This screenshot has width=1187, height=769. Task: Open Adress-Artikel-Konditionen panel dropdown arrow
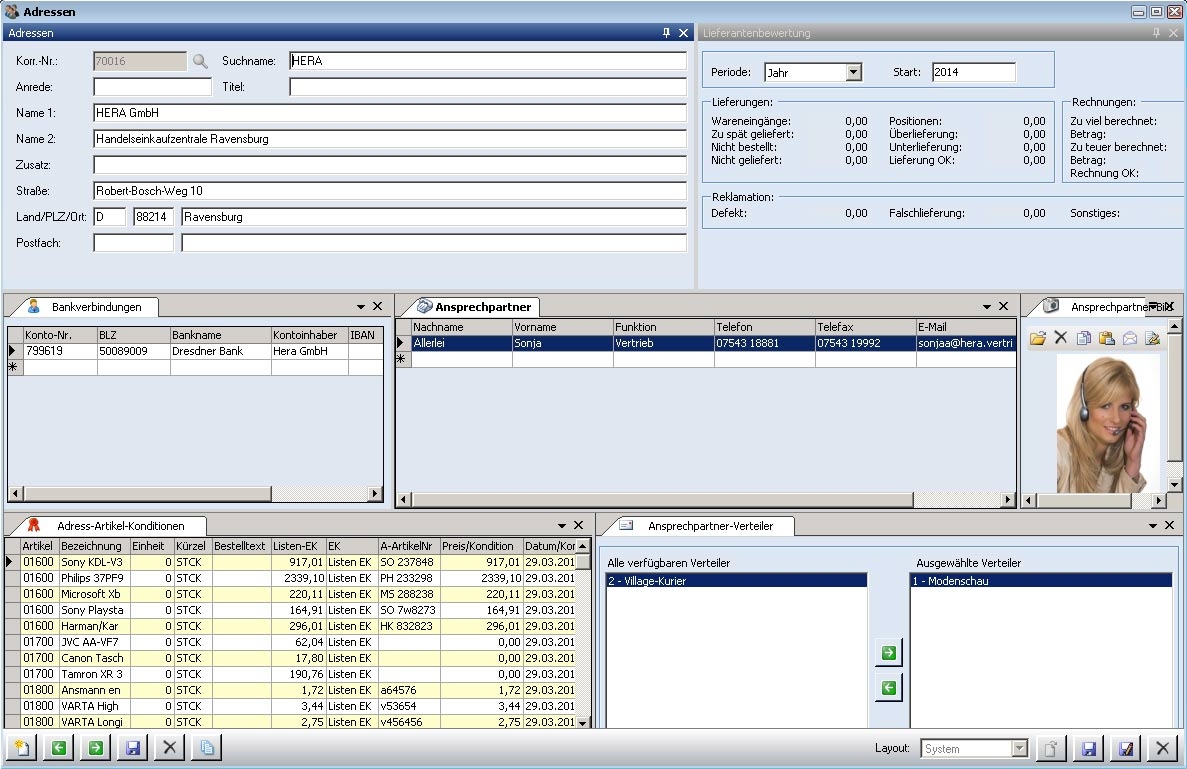click(x=562, y=525)
